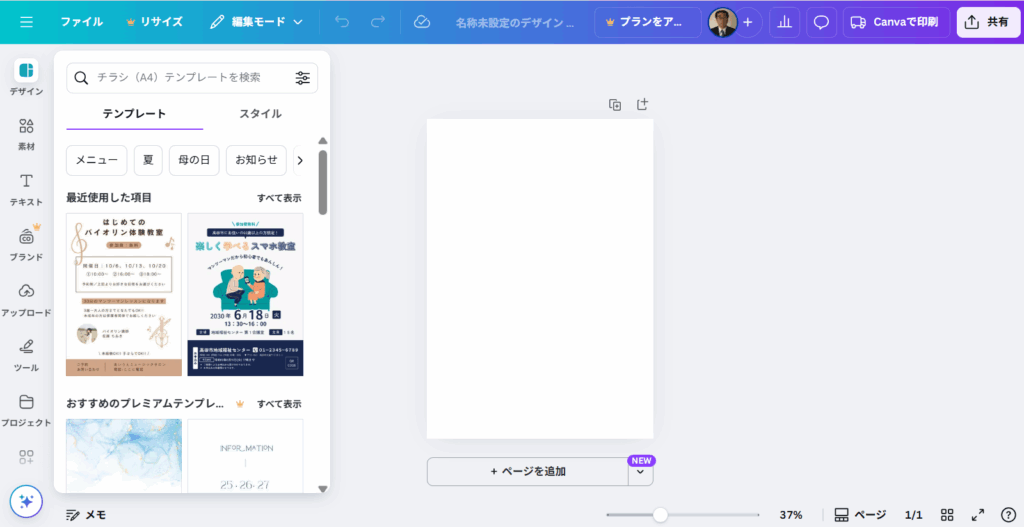
Task: Click the blank white canvas page
Action: pos(540,279)
